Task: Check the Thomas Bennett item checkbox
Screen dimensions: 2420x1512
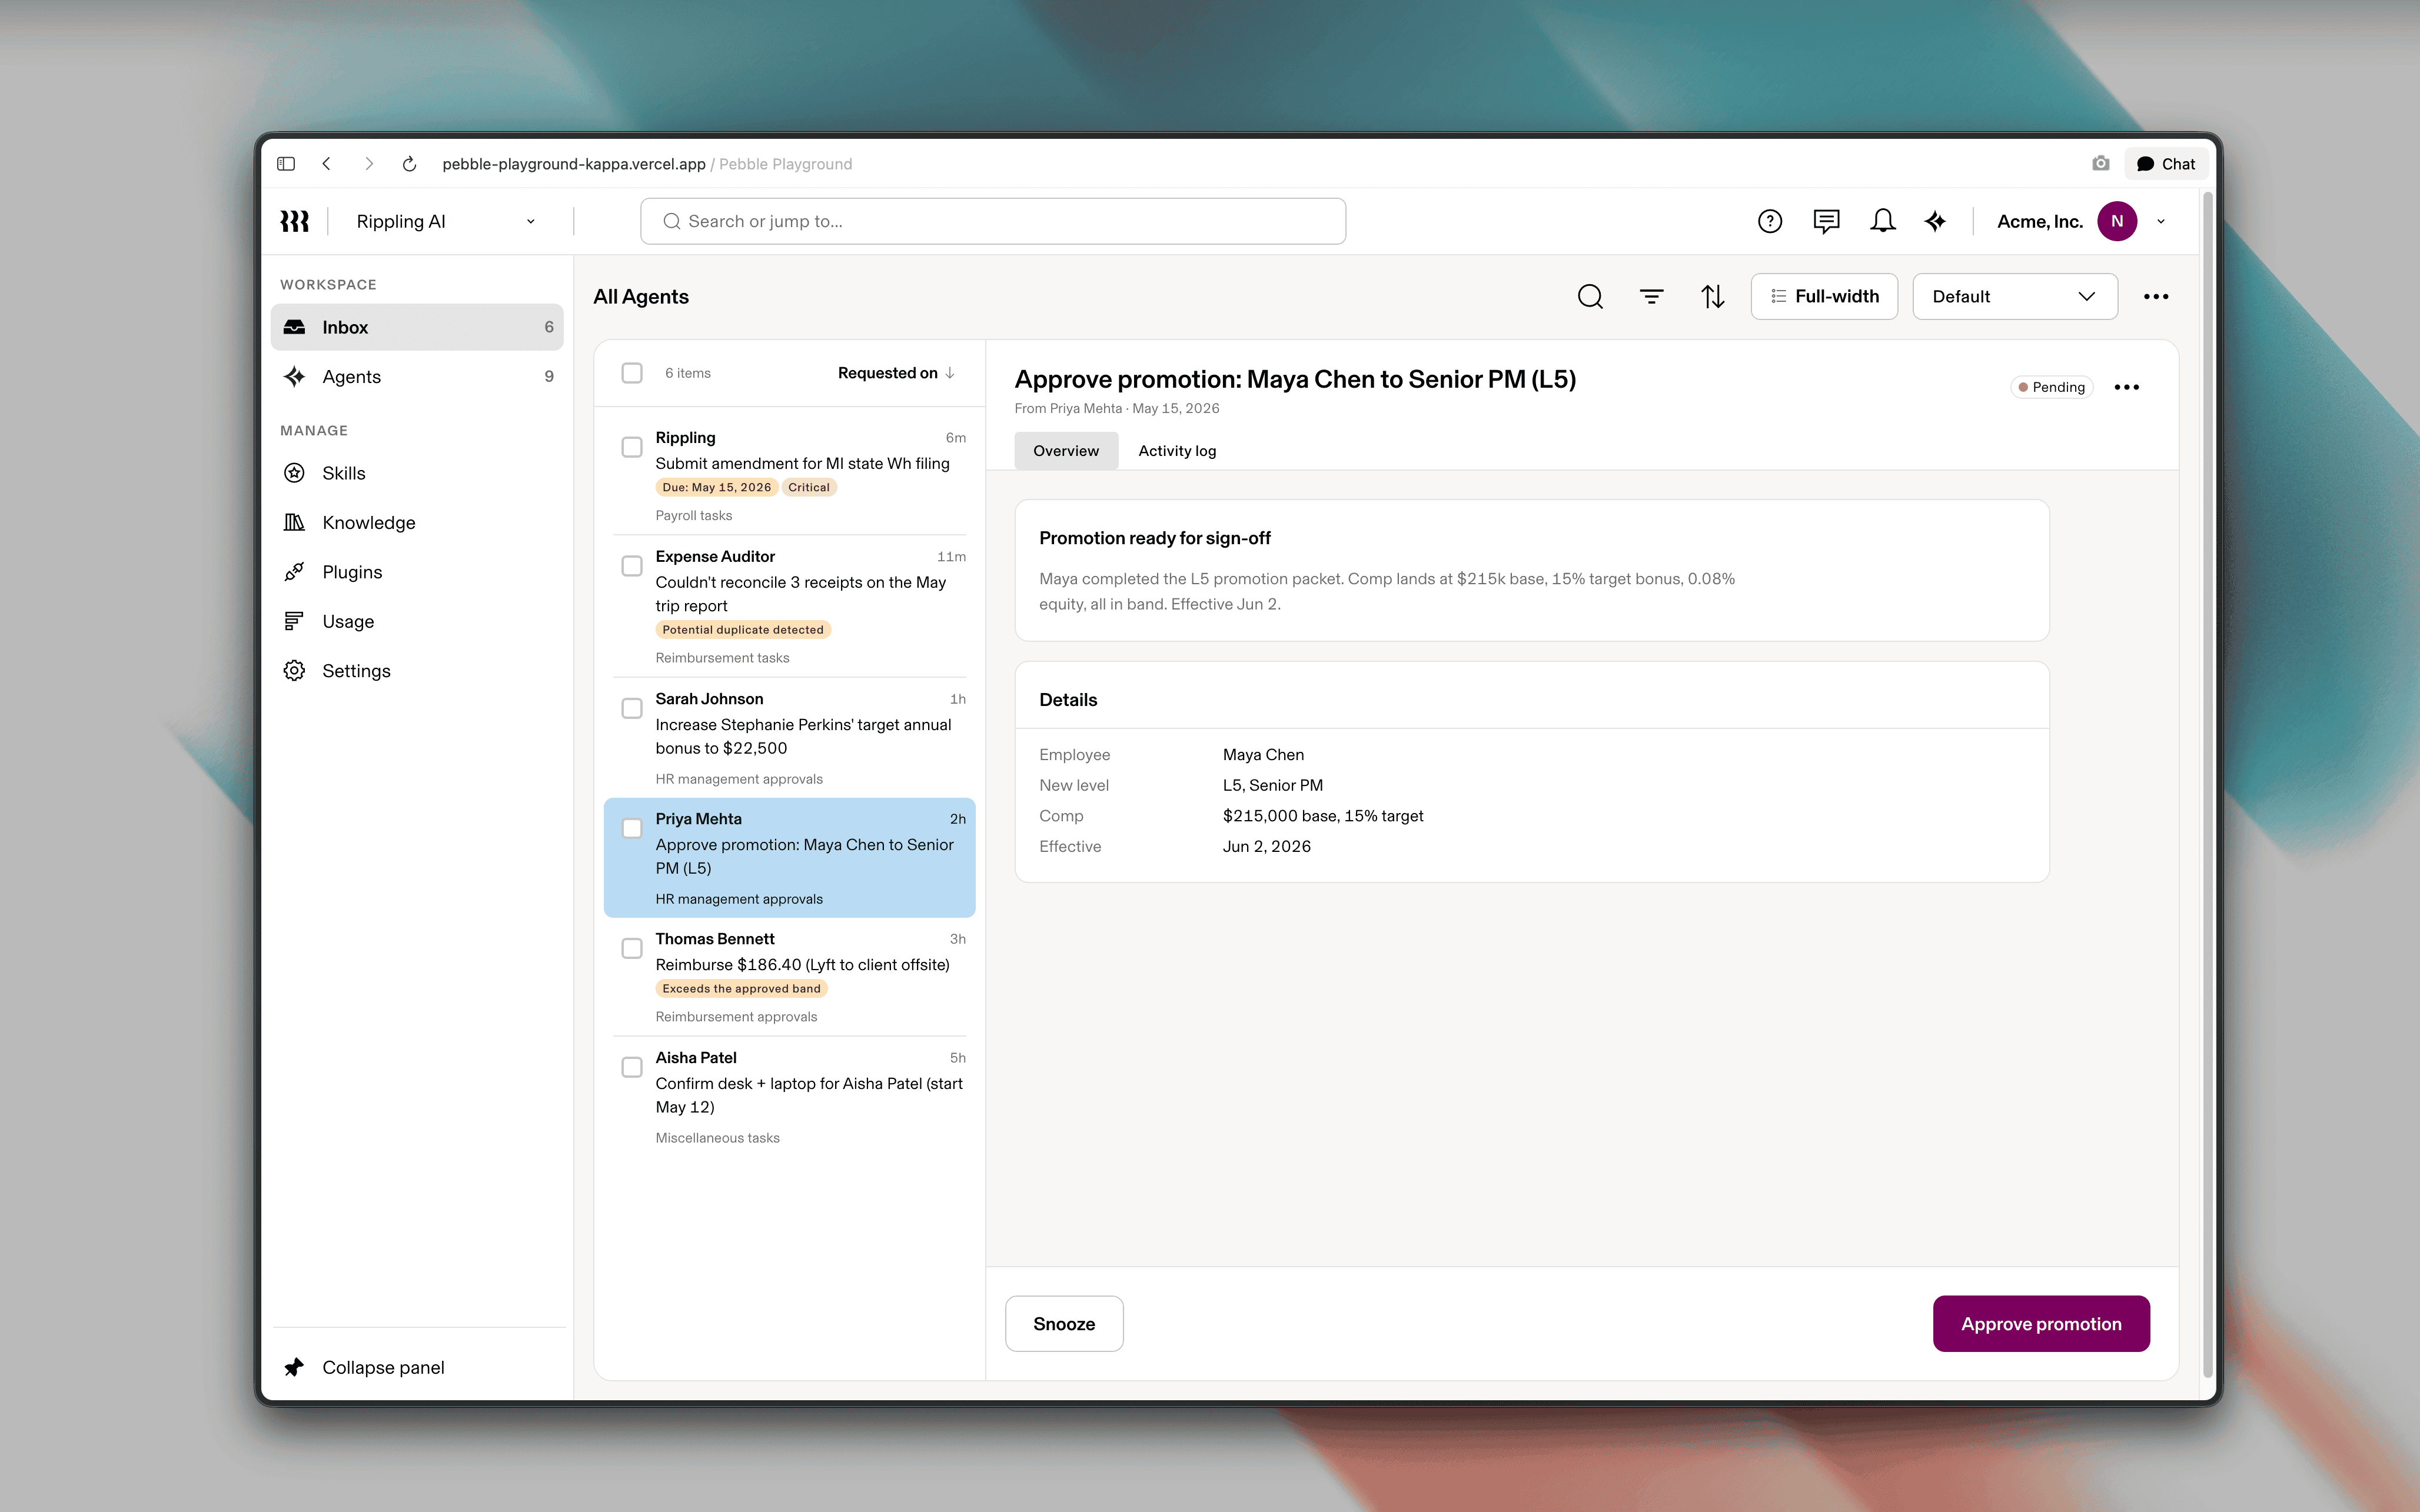Action: click(632, 948)
